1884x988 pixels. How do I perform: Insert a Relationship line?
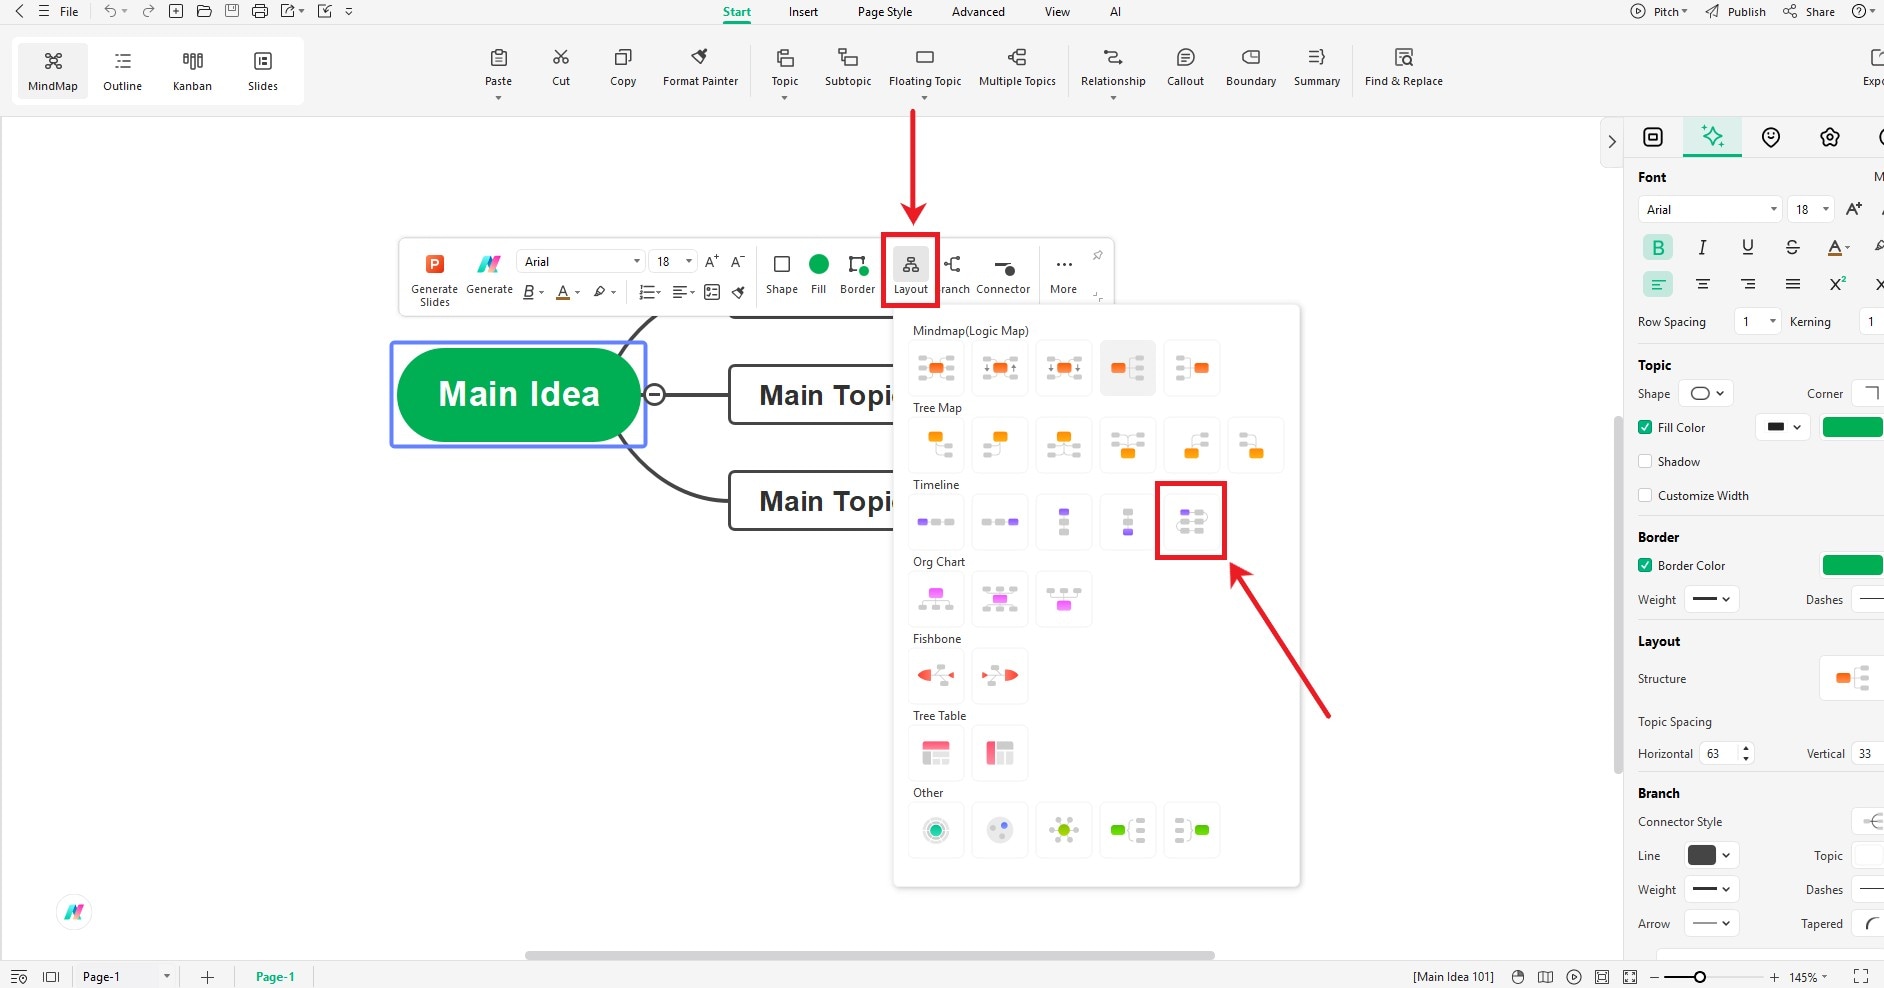(1113, 67)
